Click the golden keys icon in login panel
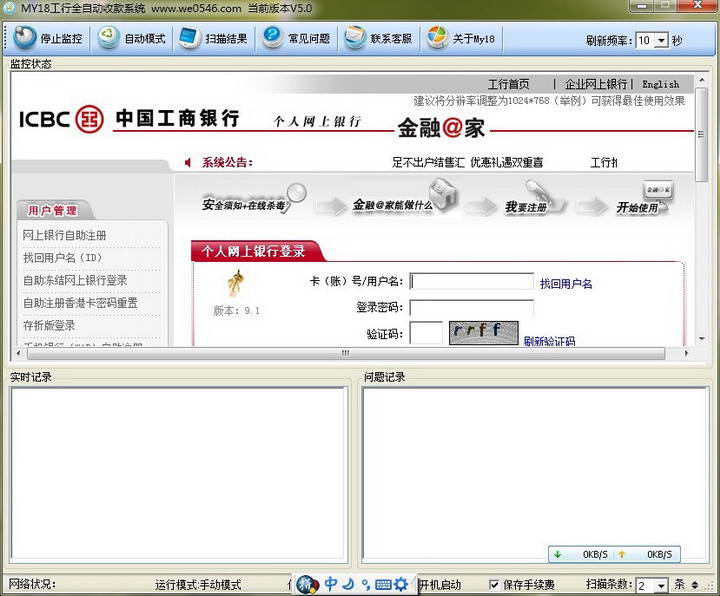This screenshot has width=720, height=596. tap(236, 283)
